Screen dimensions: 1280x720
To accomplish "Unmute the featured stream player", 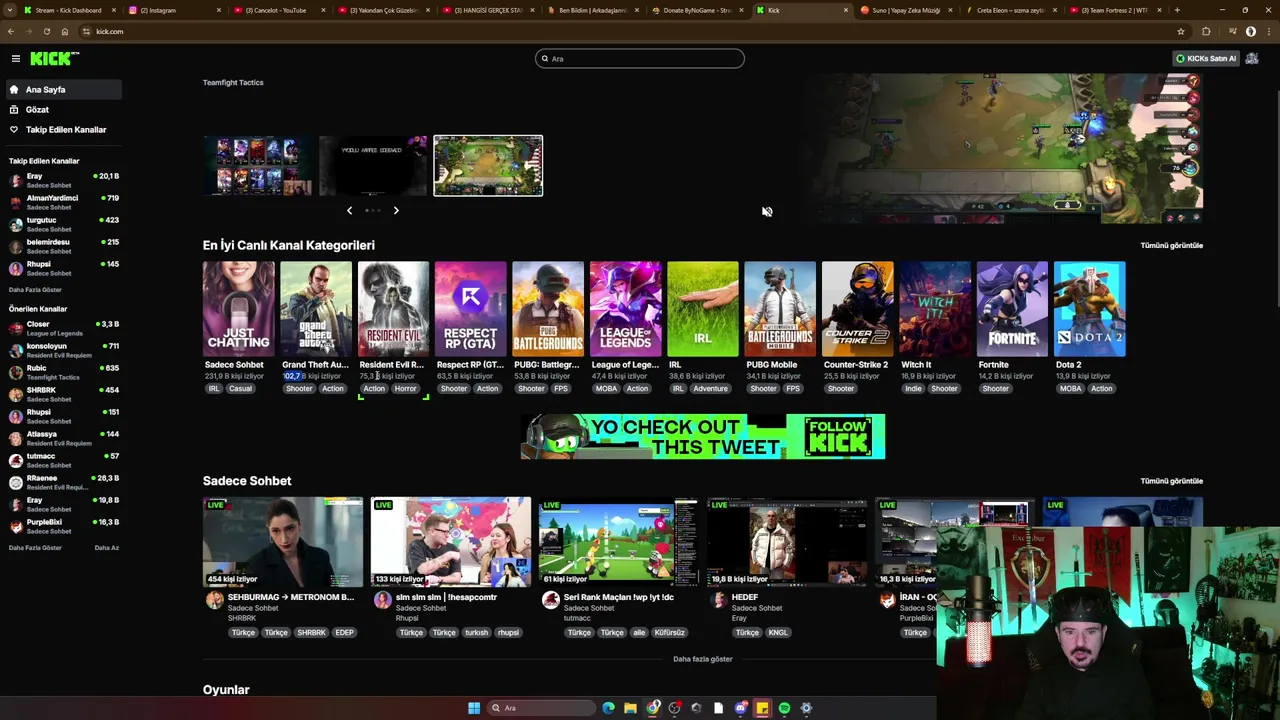I will tap(767, 212).
